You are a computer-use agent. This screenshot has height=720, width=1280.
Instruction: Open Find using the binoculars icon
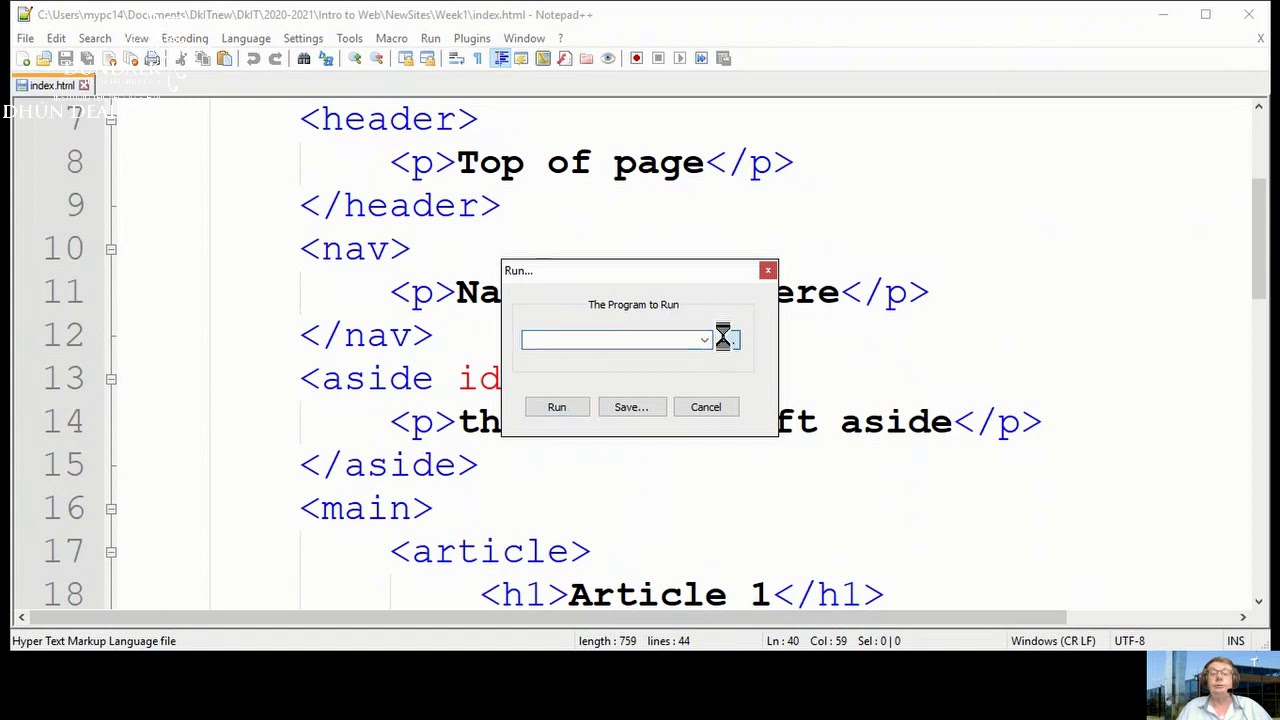[304, 59]
